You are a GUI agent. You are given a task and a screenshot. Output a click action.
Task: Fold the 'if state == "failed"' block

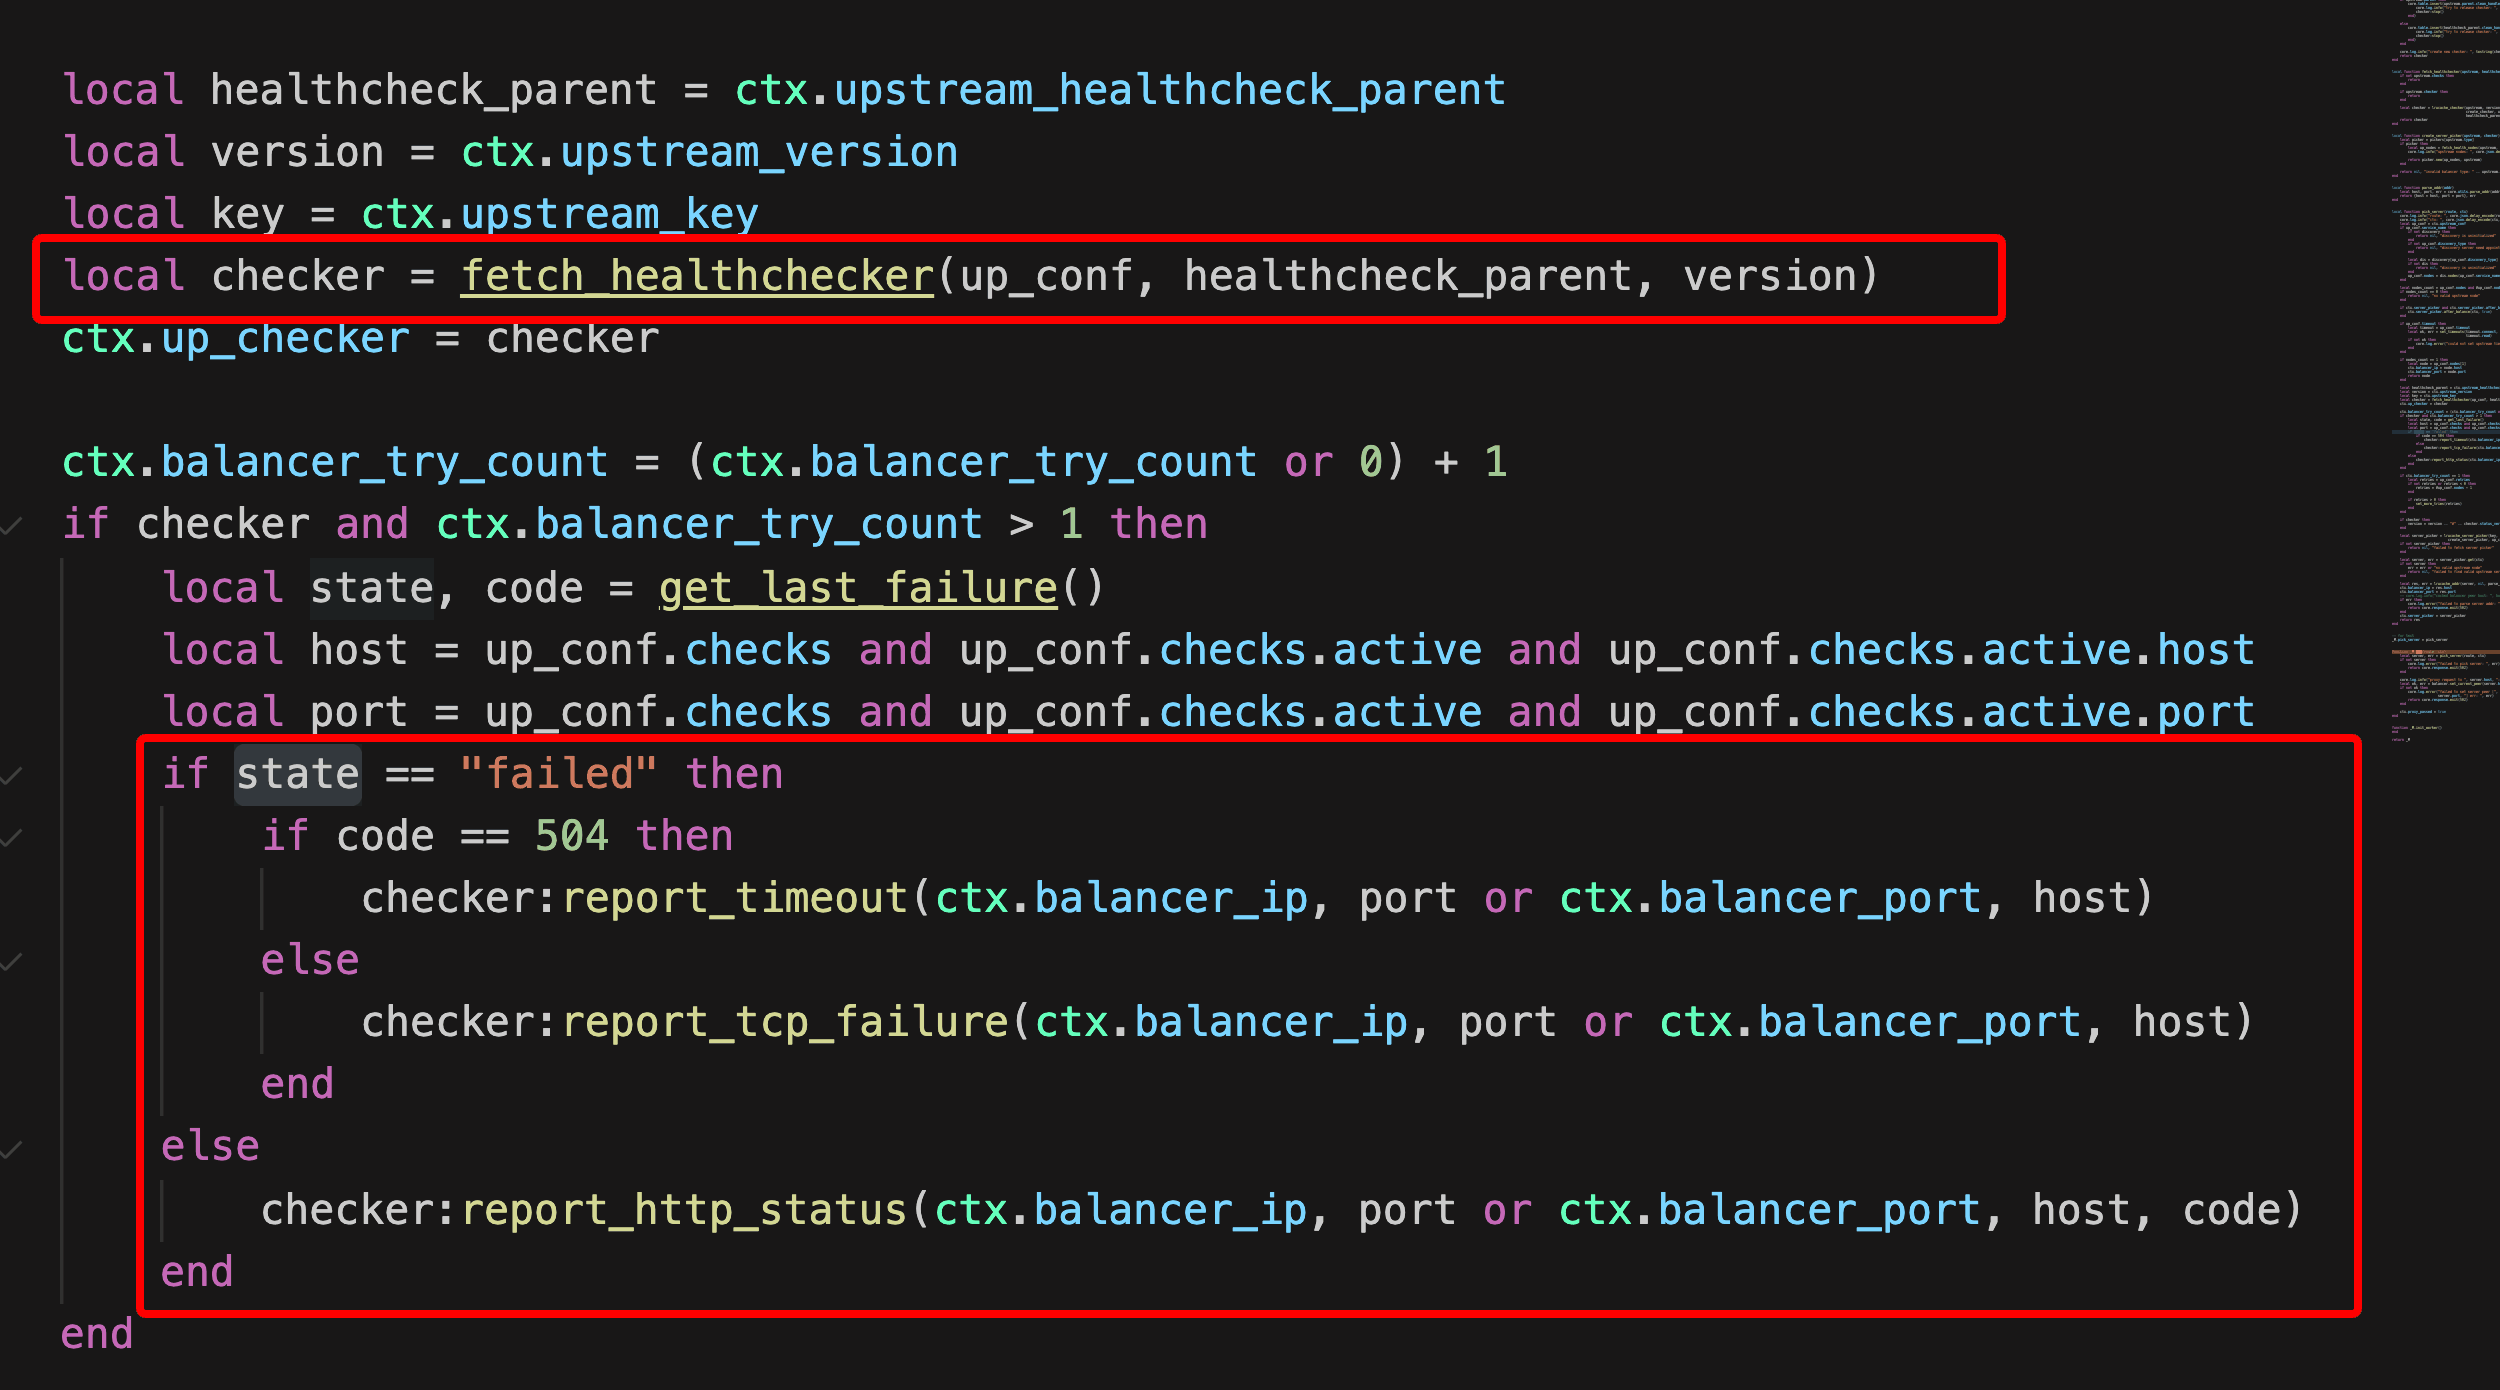12,775
